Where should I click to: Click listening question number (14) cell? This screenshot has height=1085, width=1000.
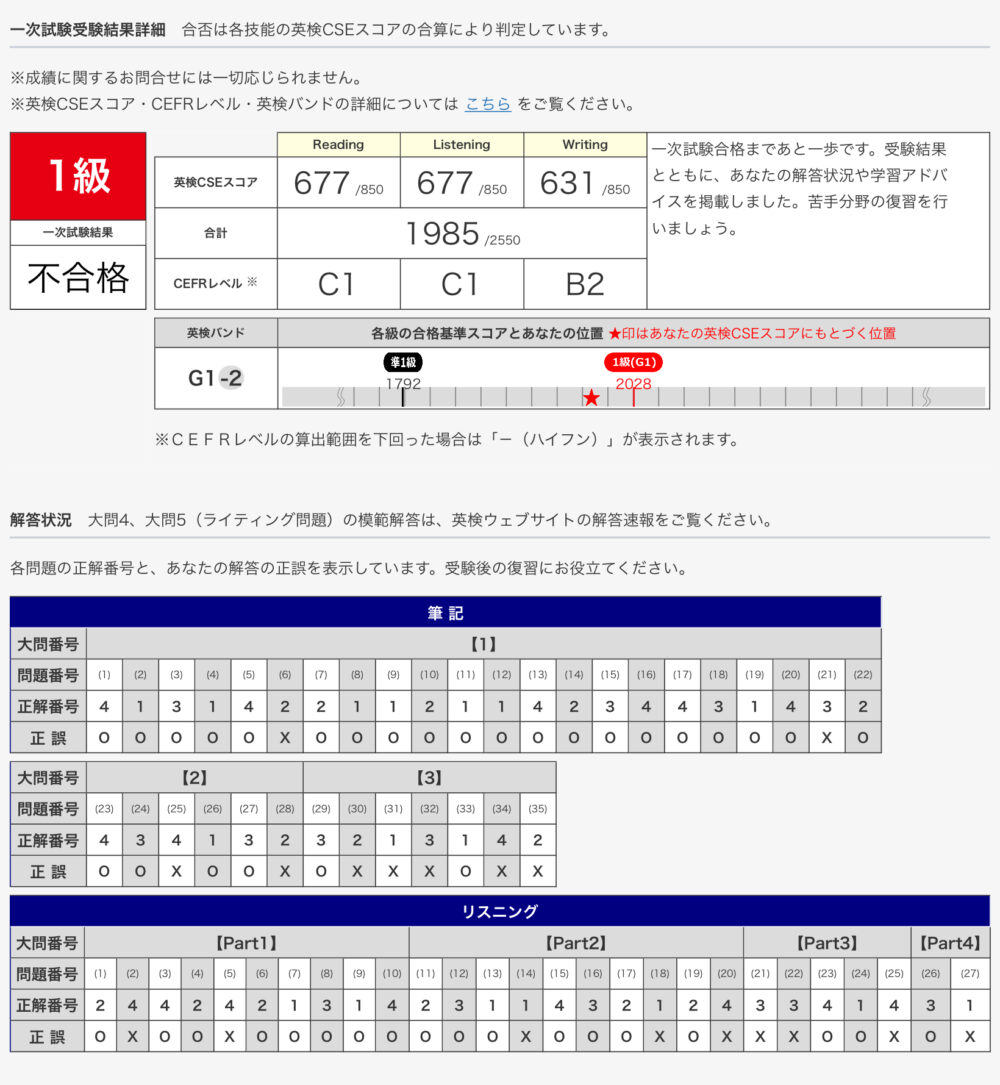click(x=526, y=974)
